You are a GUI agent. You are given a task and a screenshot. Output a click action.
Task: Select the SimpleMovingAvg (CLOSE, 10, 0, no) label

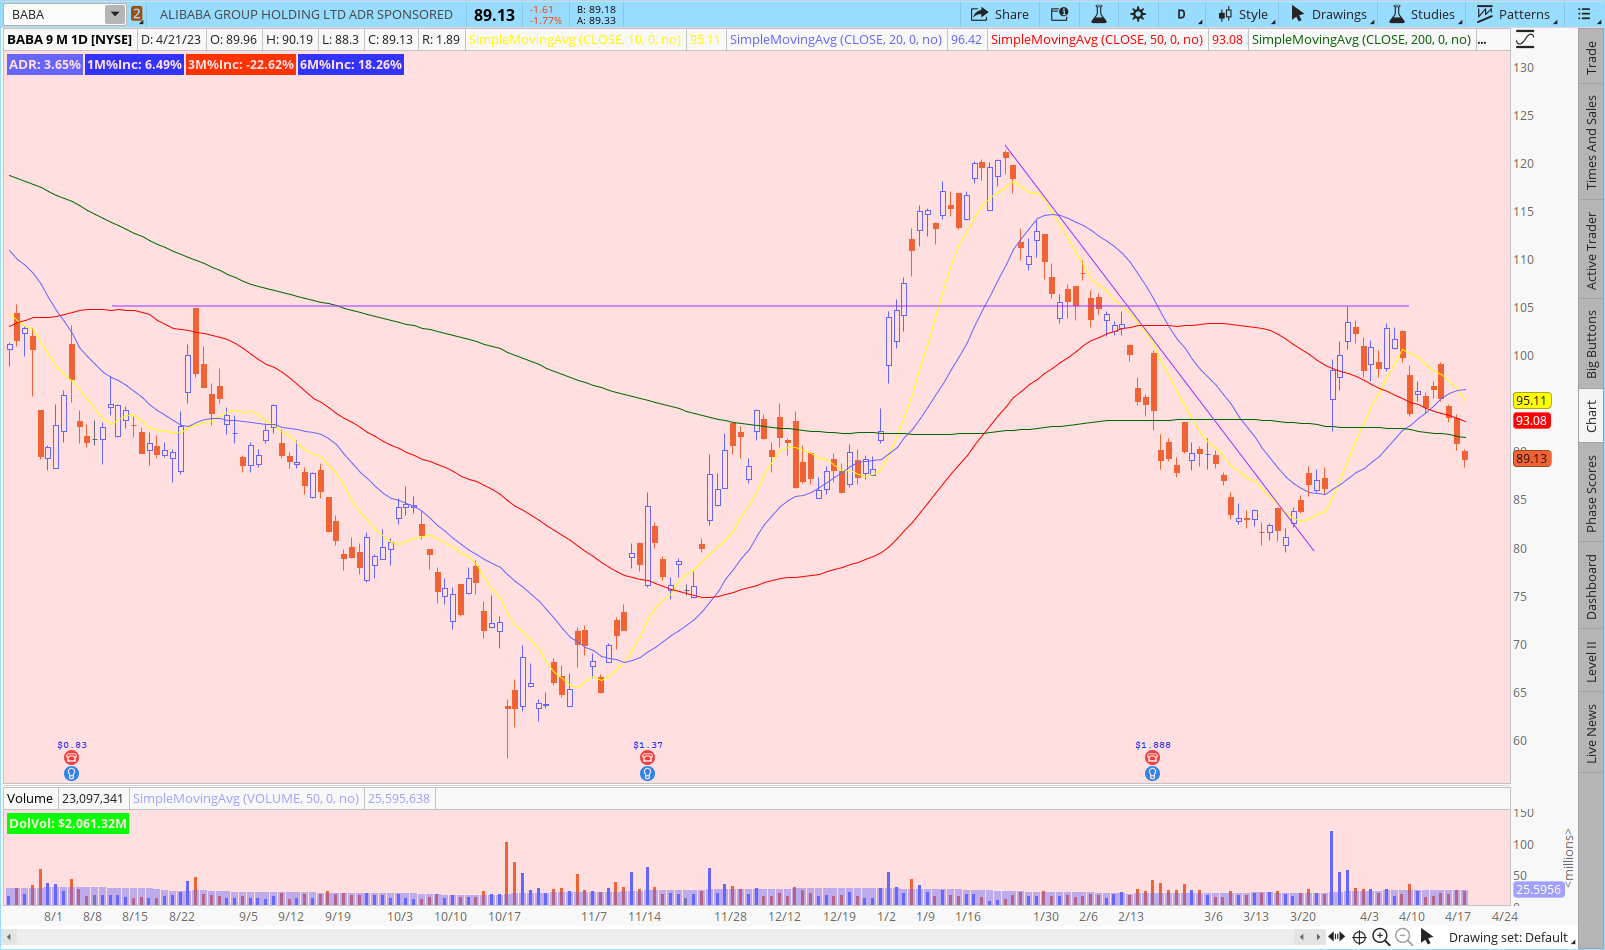(x=575, y=40)
